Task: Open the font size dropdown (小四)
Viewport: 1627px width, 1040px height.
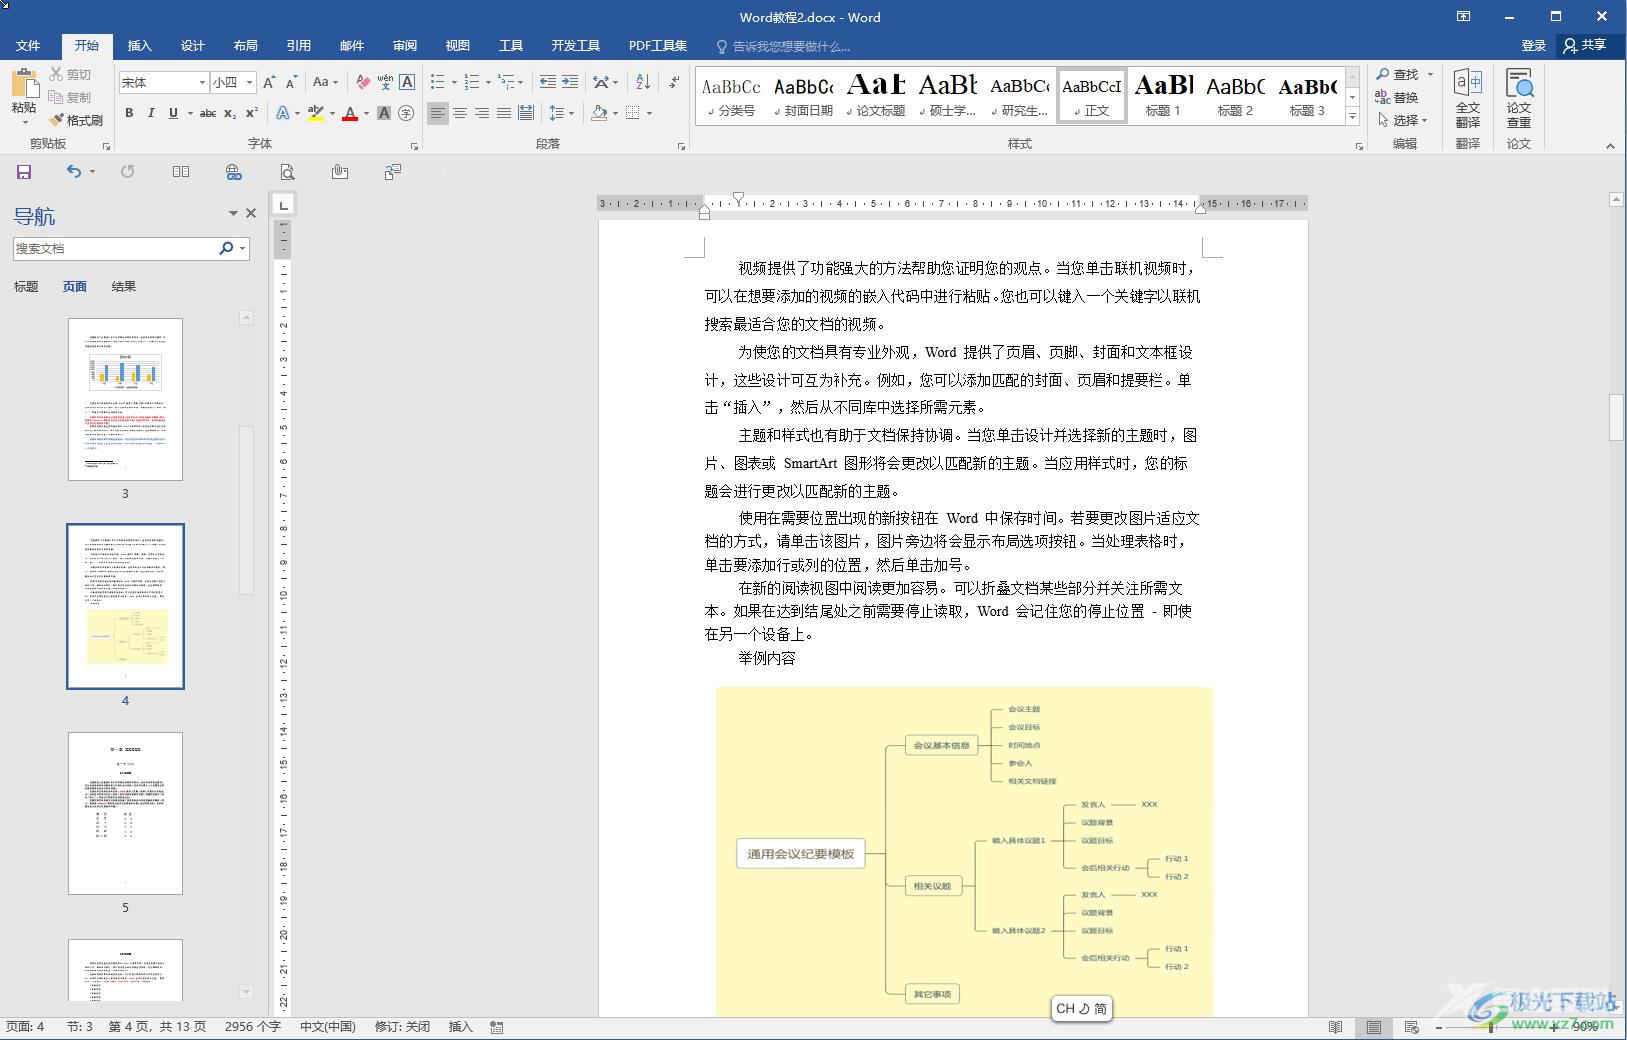Action: coord(249,82)
